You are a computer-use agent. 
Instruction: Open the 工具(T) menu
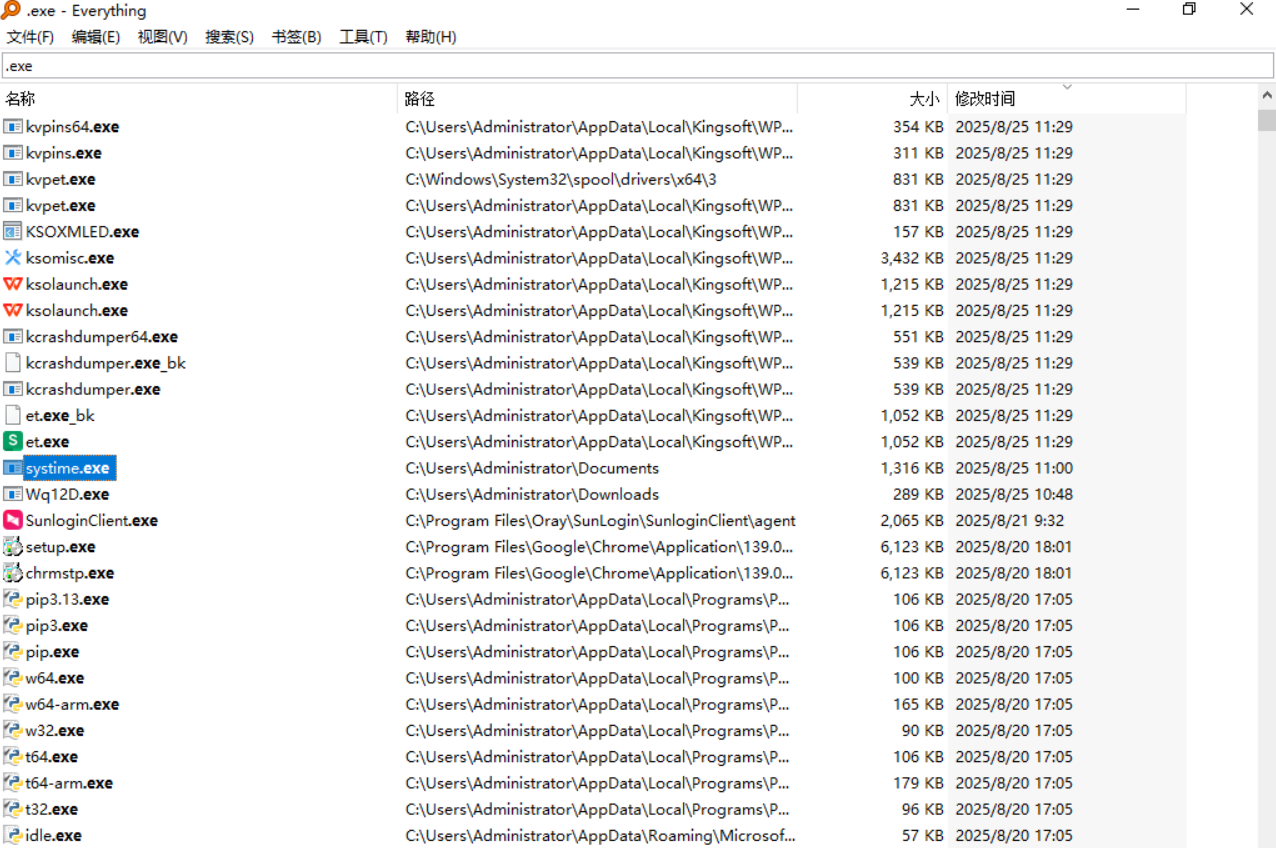pyautogui.click(x=364, y=37)
